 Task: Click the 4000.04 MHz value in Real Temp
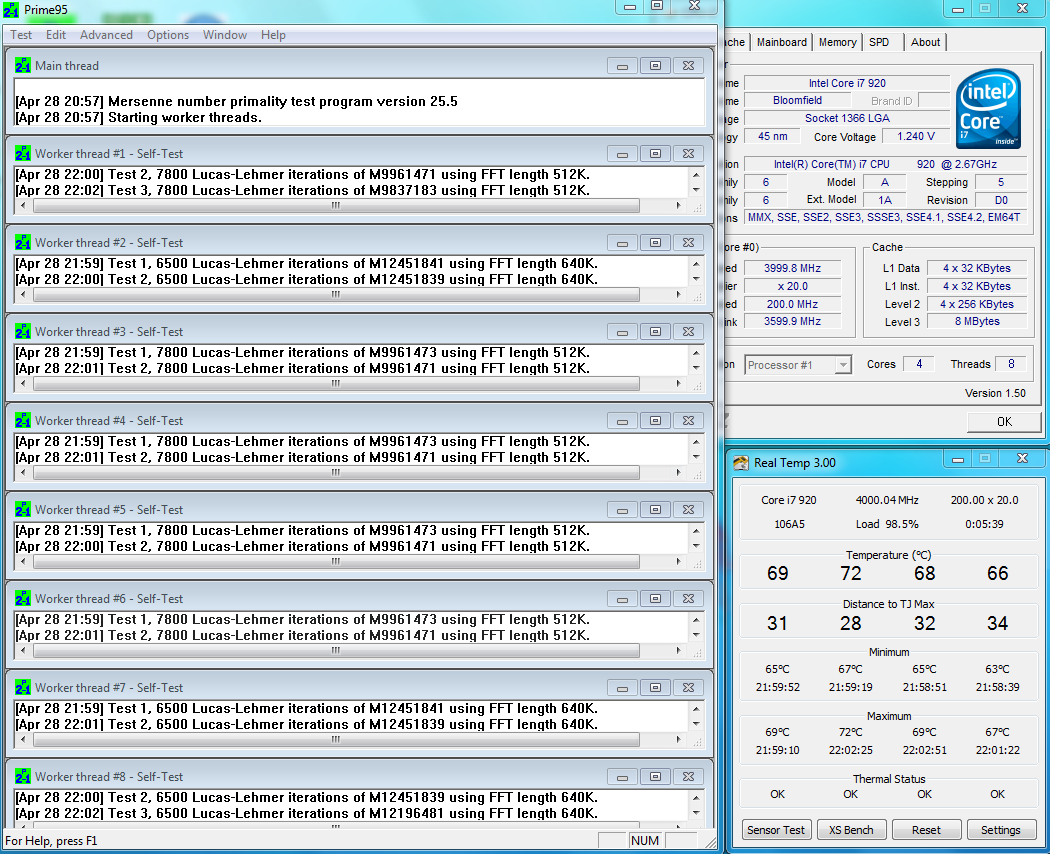pos(887,500)
